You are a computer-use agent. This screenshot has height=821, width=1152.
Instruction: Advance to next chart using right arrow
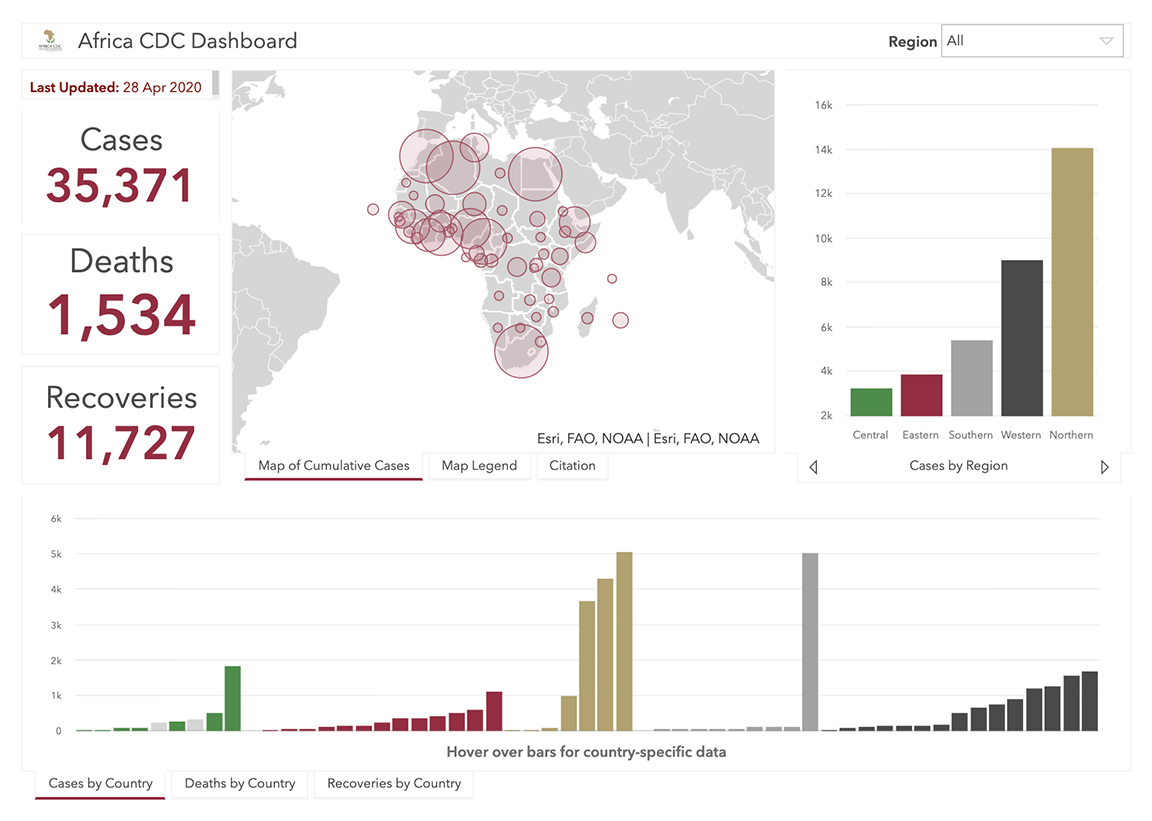click(x=1104, y=467)
